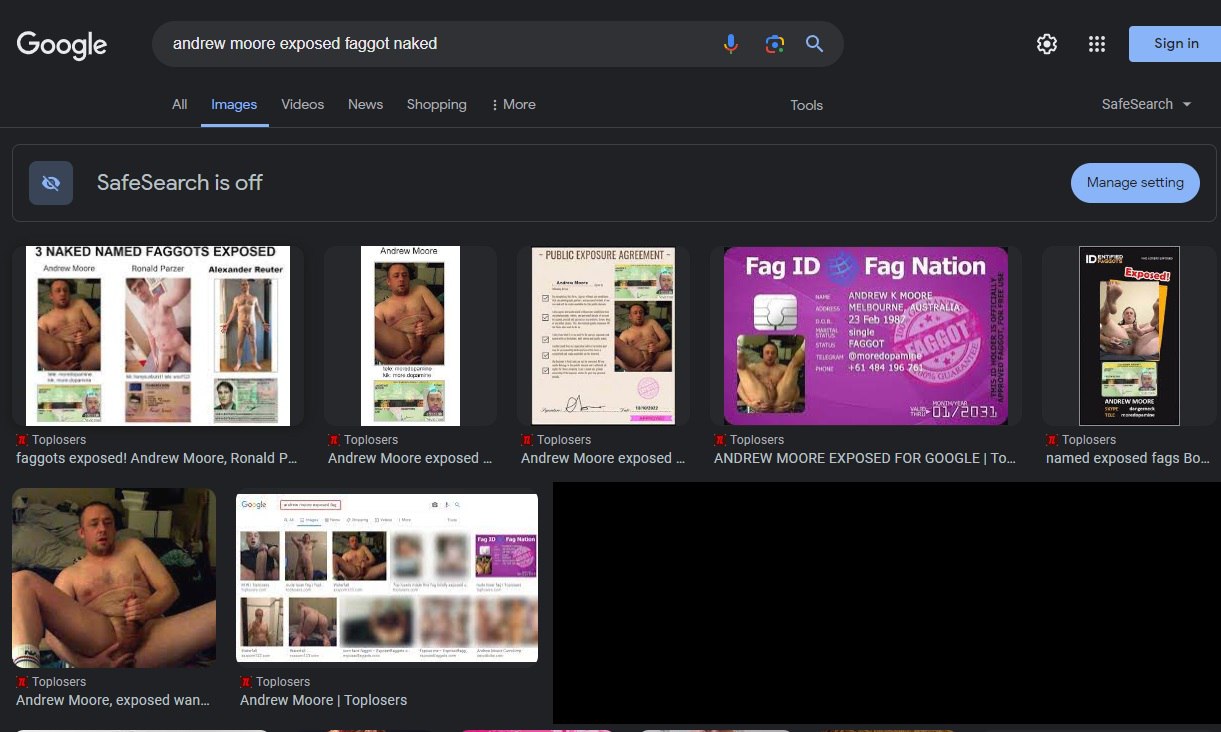Click the Google logo

coord(62,45)
